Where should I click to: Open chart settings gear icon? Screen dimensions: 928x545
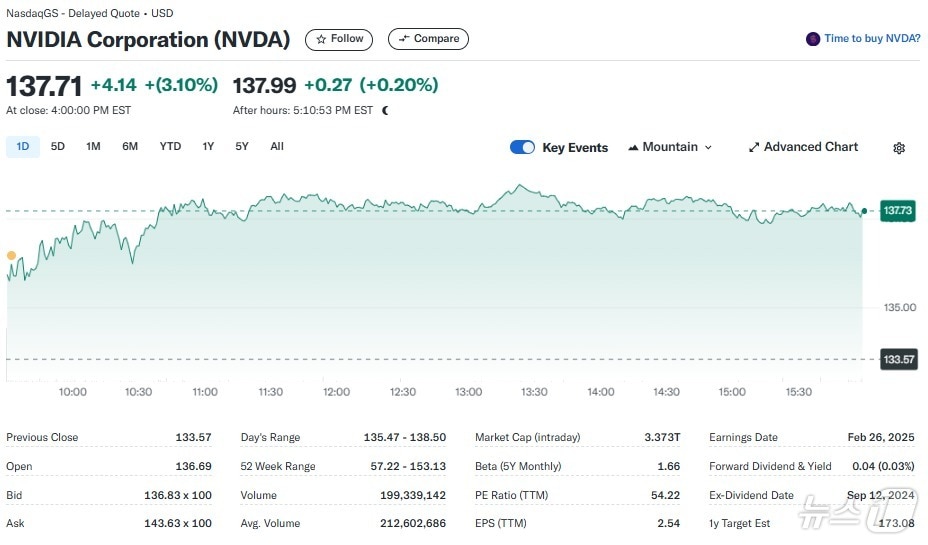click(898, 148)
